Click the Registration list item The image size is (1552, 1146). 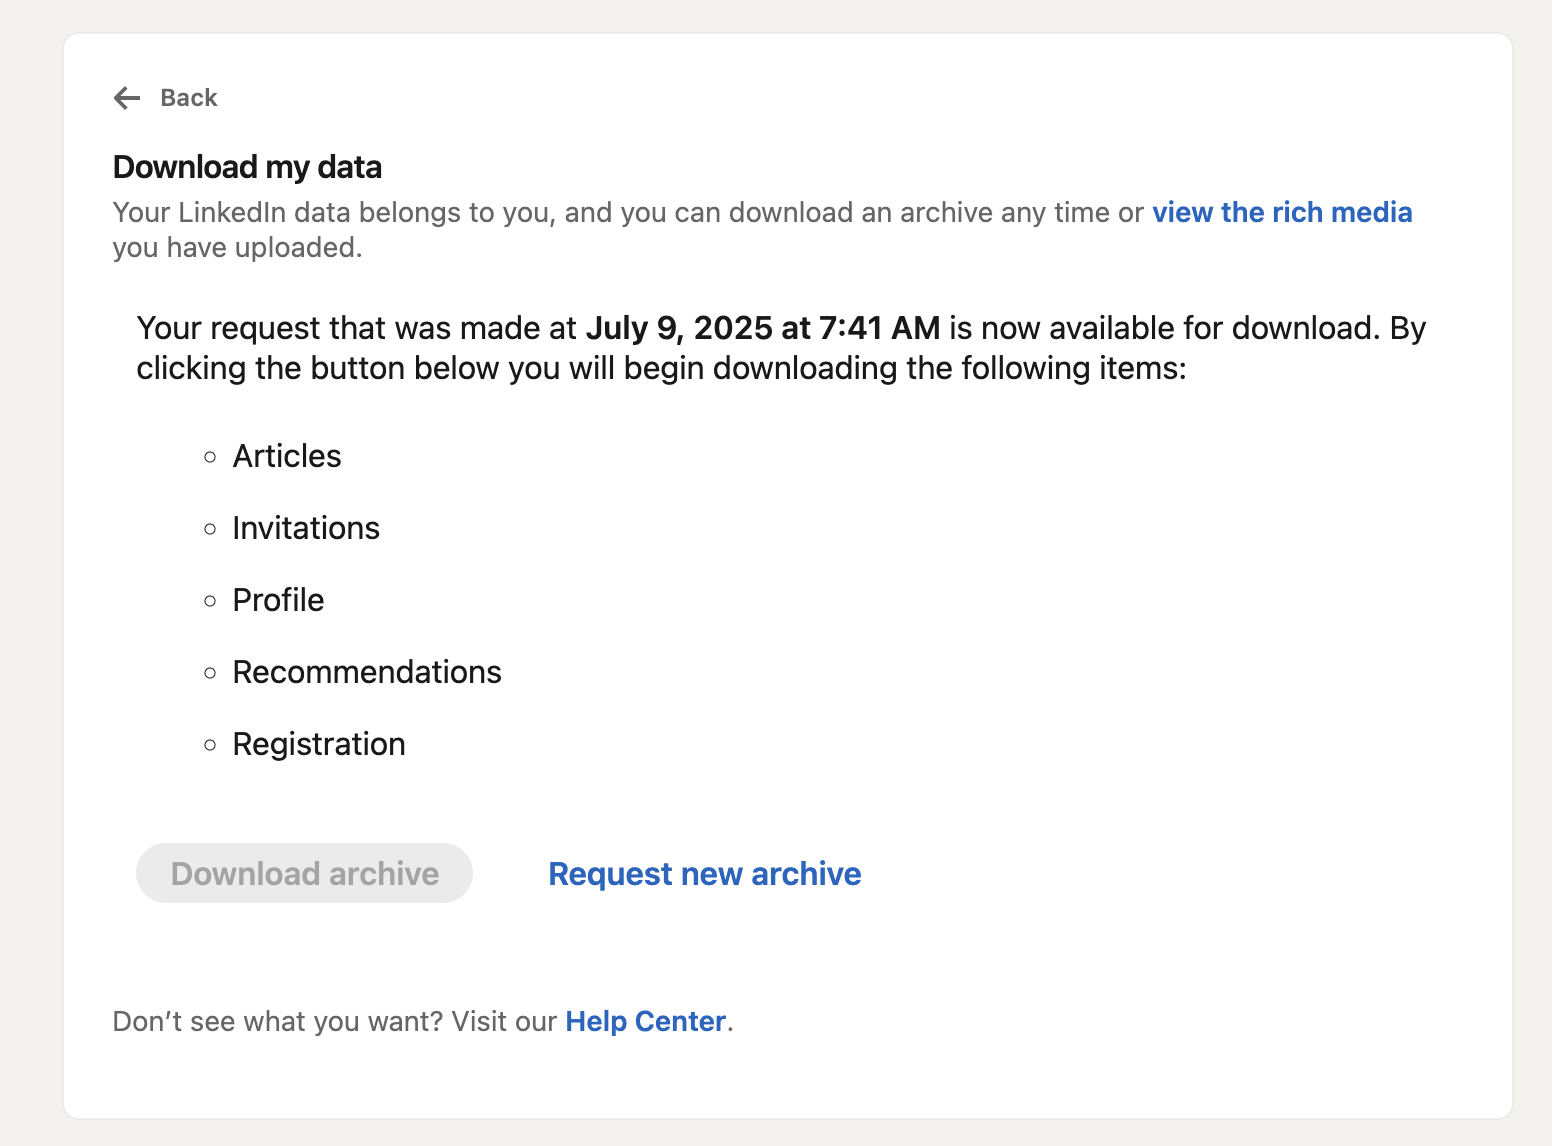click(319, 744)
